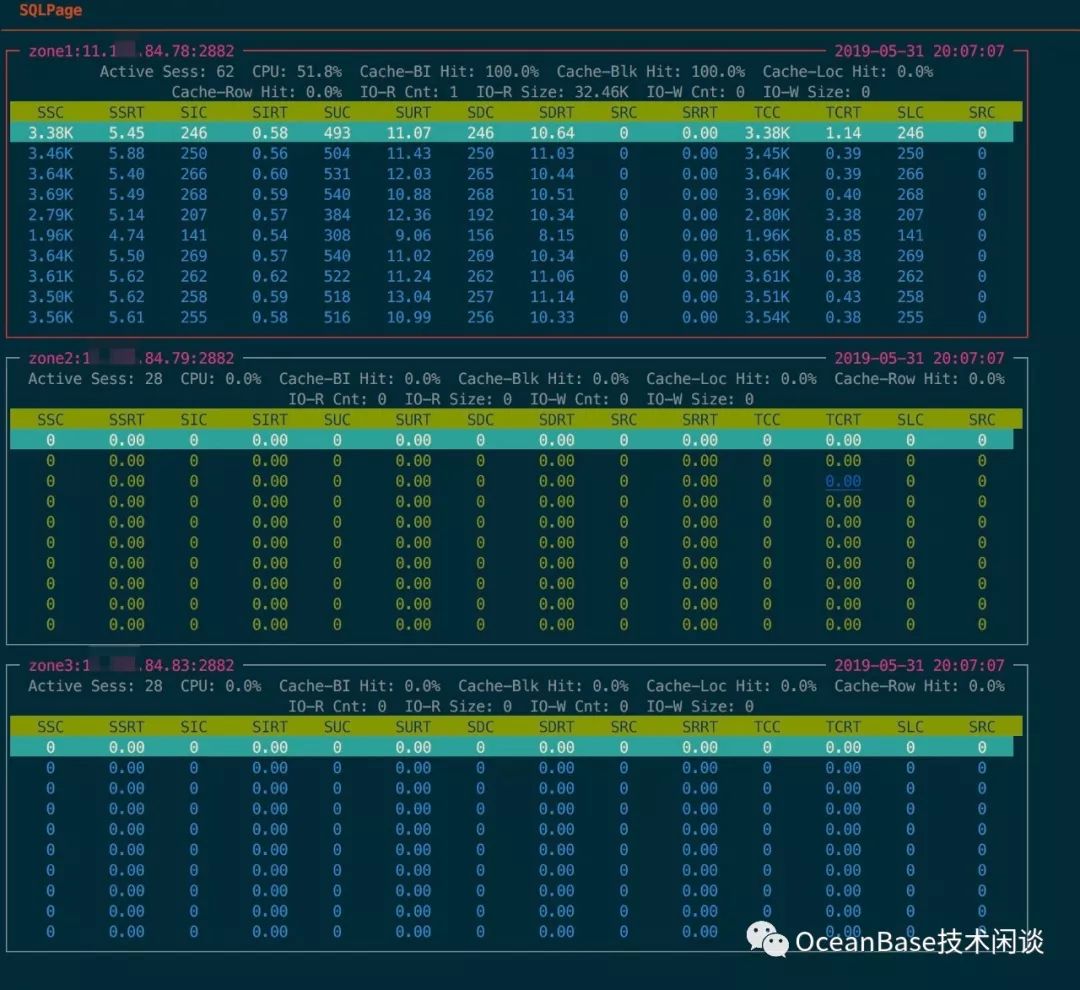Click SURT column header in zone2 table
Image resolution: width=1080 pixels, height=990 pixels.
click(x=413, y=420)
